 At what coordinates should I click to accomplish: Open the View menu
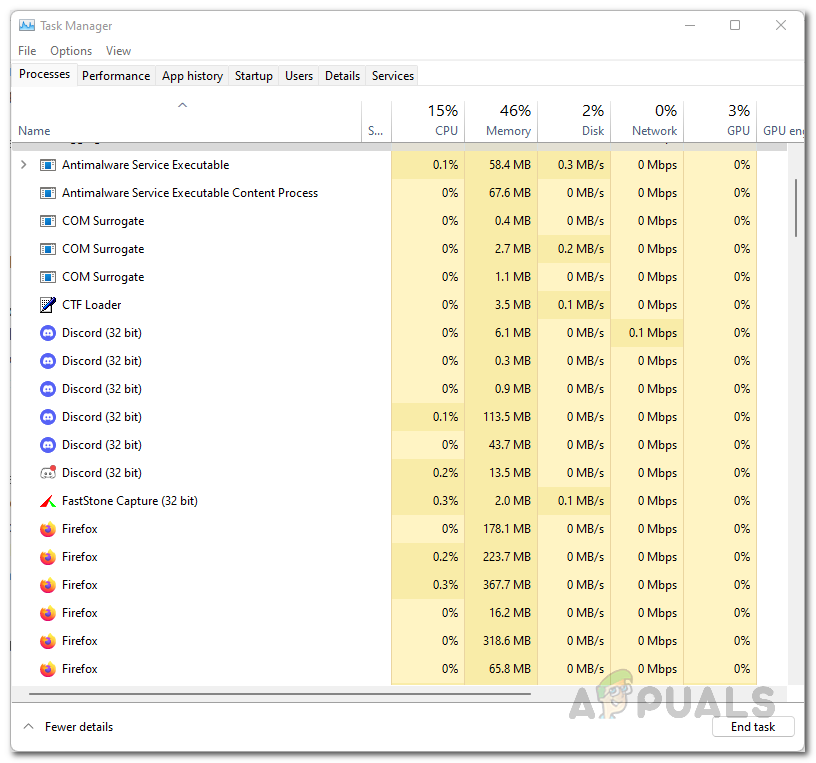point(118,51)
